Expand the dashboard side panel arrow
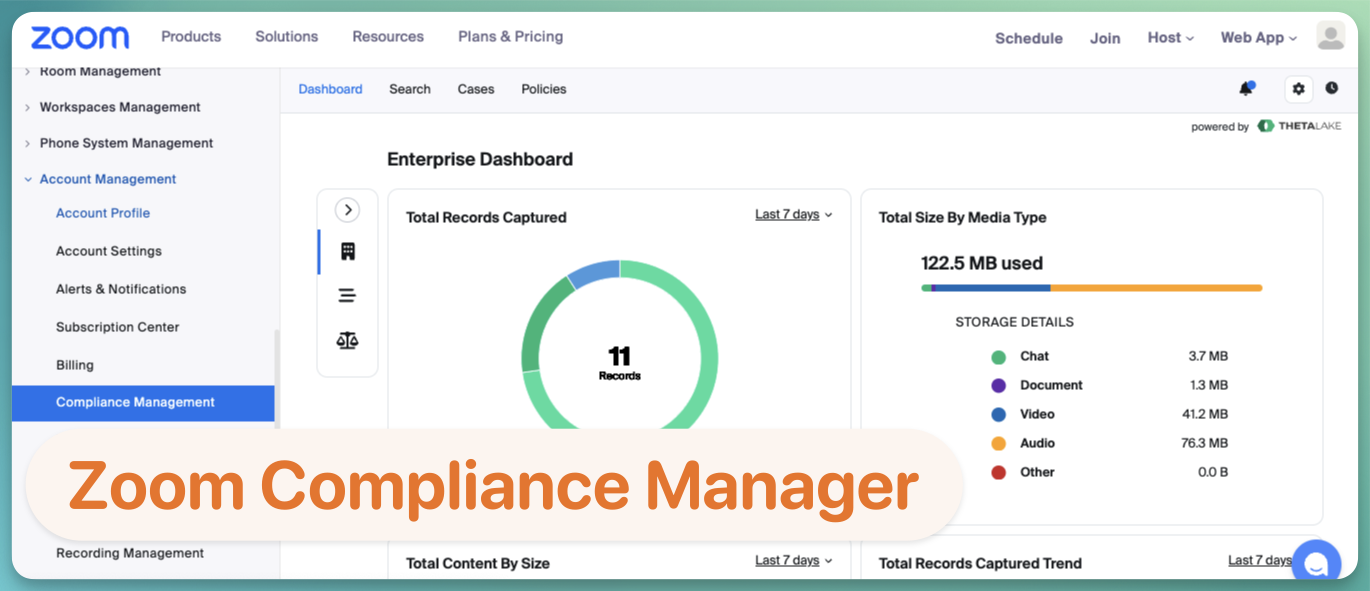This screenshot has width=1370, height=591. pyautogui.click(x=347, y=210)
